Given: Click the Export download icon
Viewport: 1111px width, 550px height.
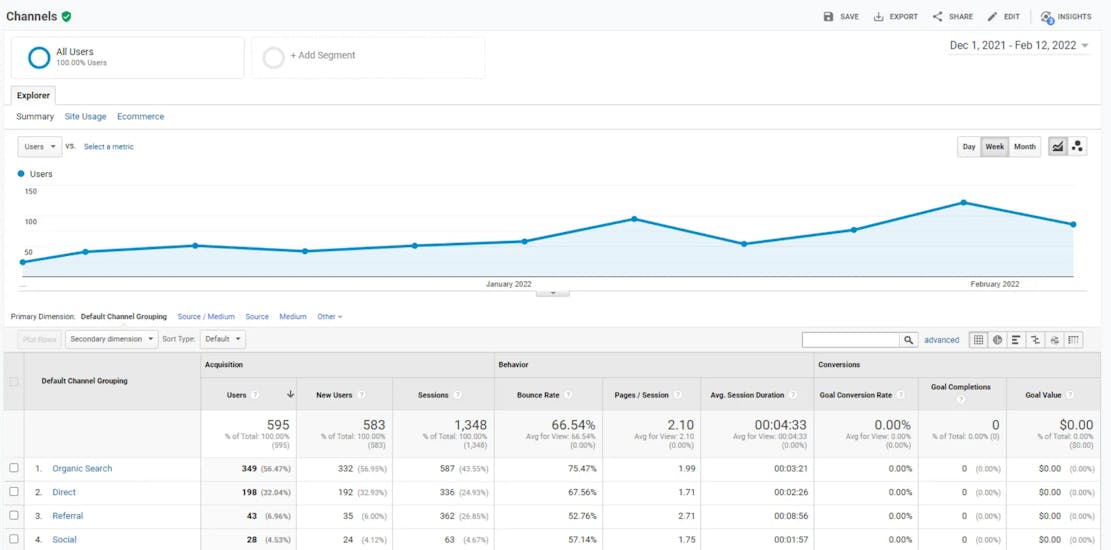Looking at the screenshot, I should 878,17.
